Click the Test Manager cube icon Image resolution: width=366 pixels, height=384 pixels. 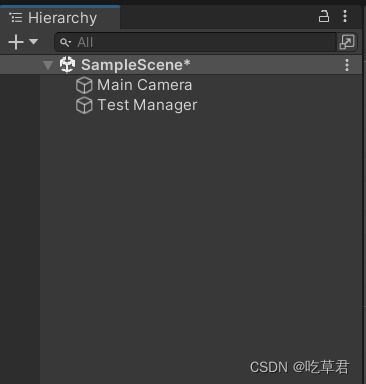click(84, 105)
